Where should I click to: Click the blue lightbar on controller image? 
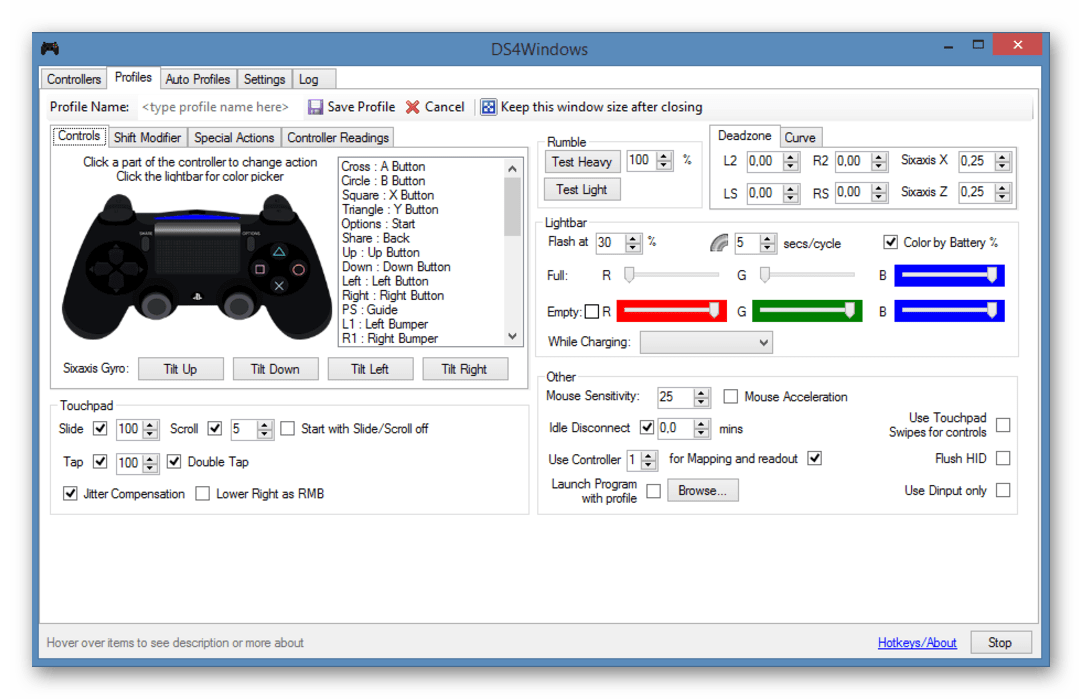(197, 215)
